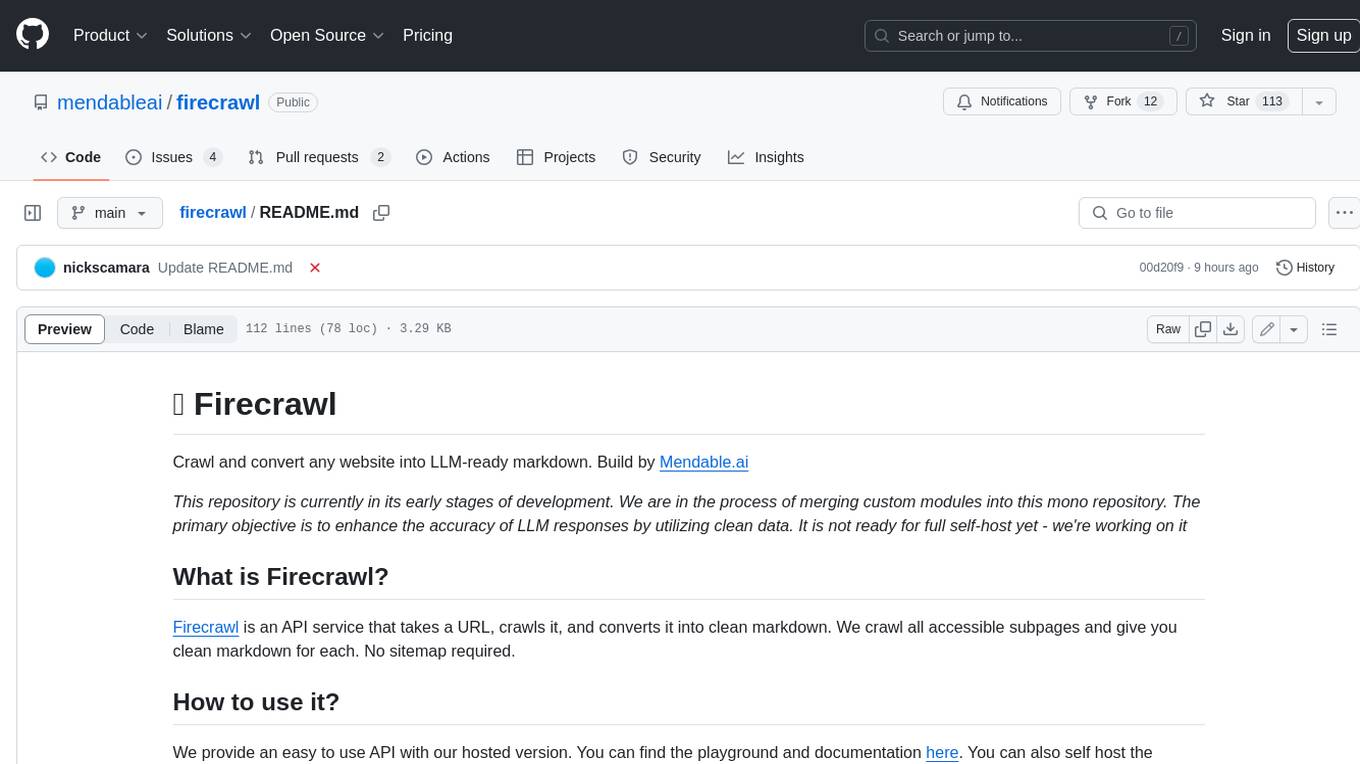The width and height of the screenshot is (1360, 764).
Task: Switch to the Insights tab
Action: (x=766, y=157)
